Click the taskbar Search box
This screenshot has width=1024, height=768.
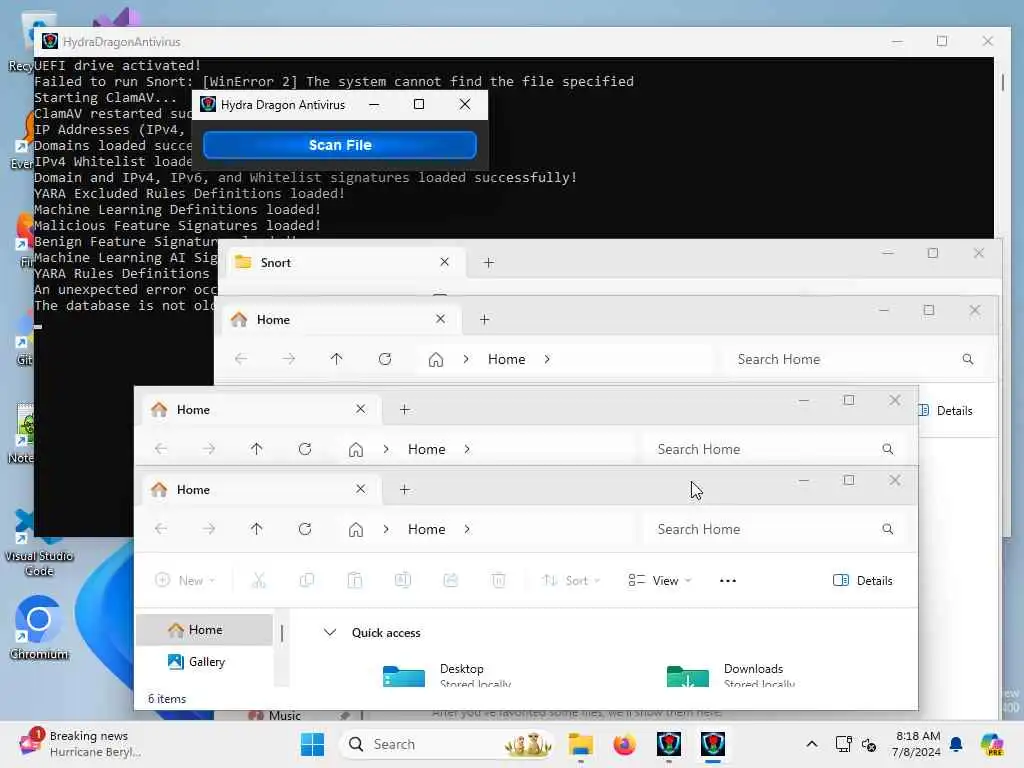coord(446,744)
